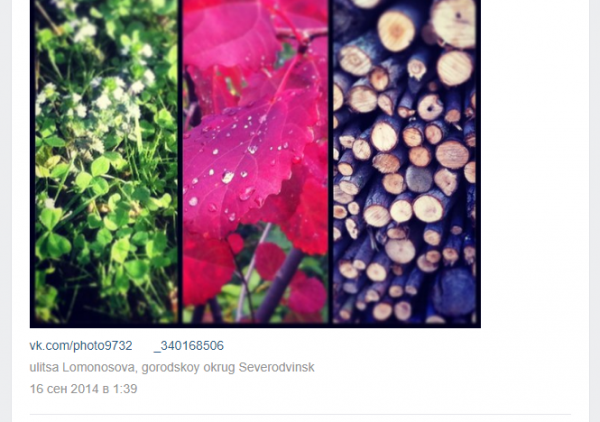Click the gray page margin on the right
This screenshot has height=422, width=600.
[595, 211]
